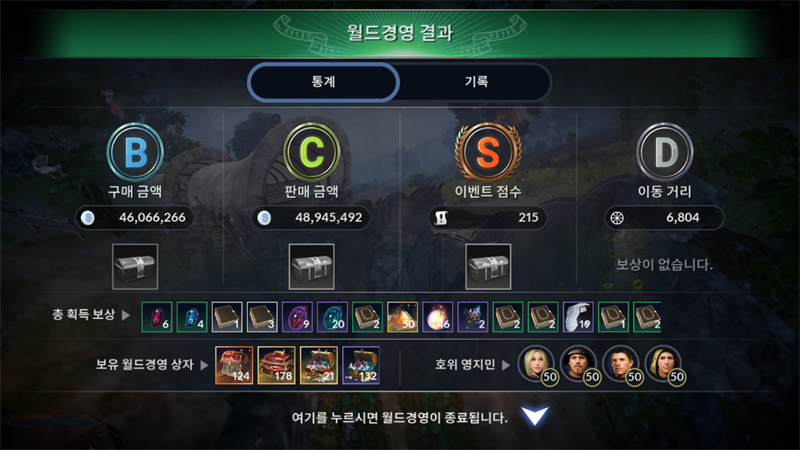Select the orange crystal reward with count 50
Viewport: 800px width, 450px height.
(x=403, y=317)
